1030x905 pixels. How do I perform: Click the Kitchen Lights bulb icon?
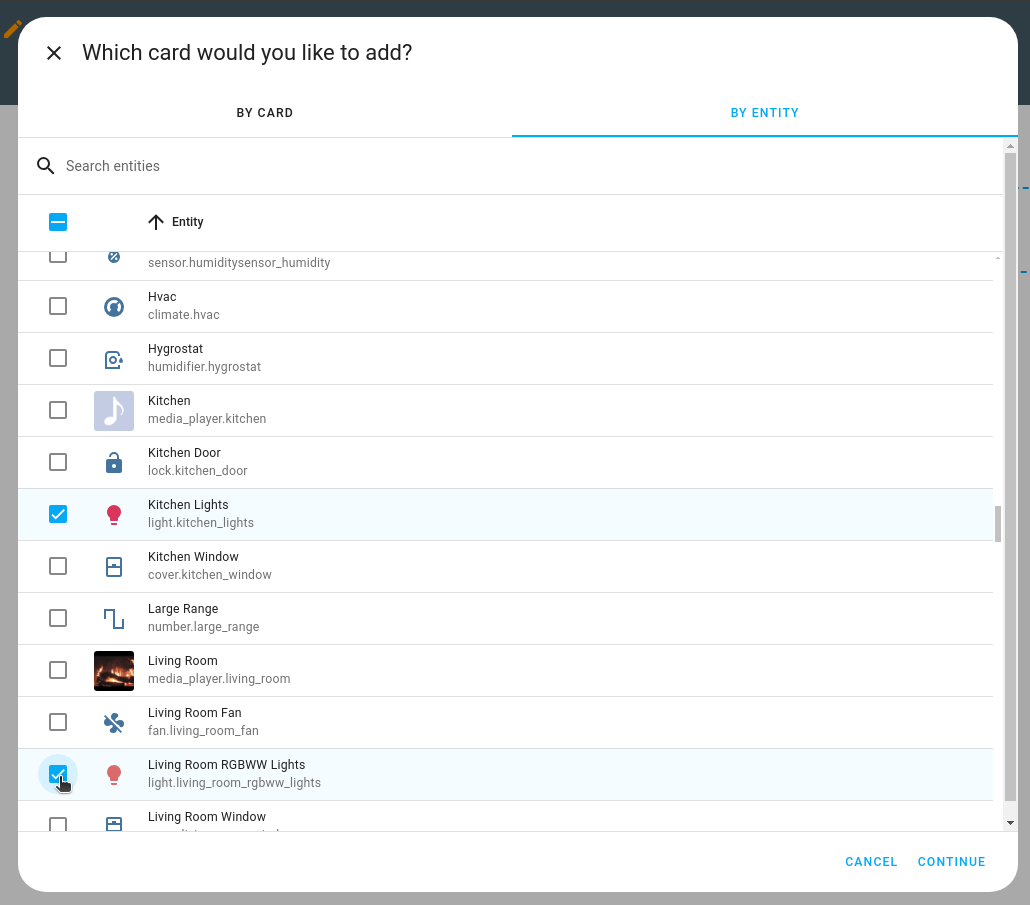[x=113, y=514]
